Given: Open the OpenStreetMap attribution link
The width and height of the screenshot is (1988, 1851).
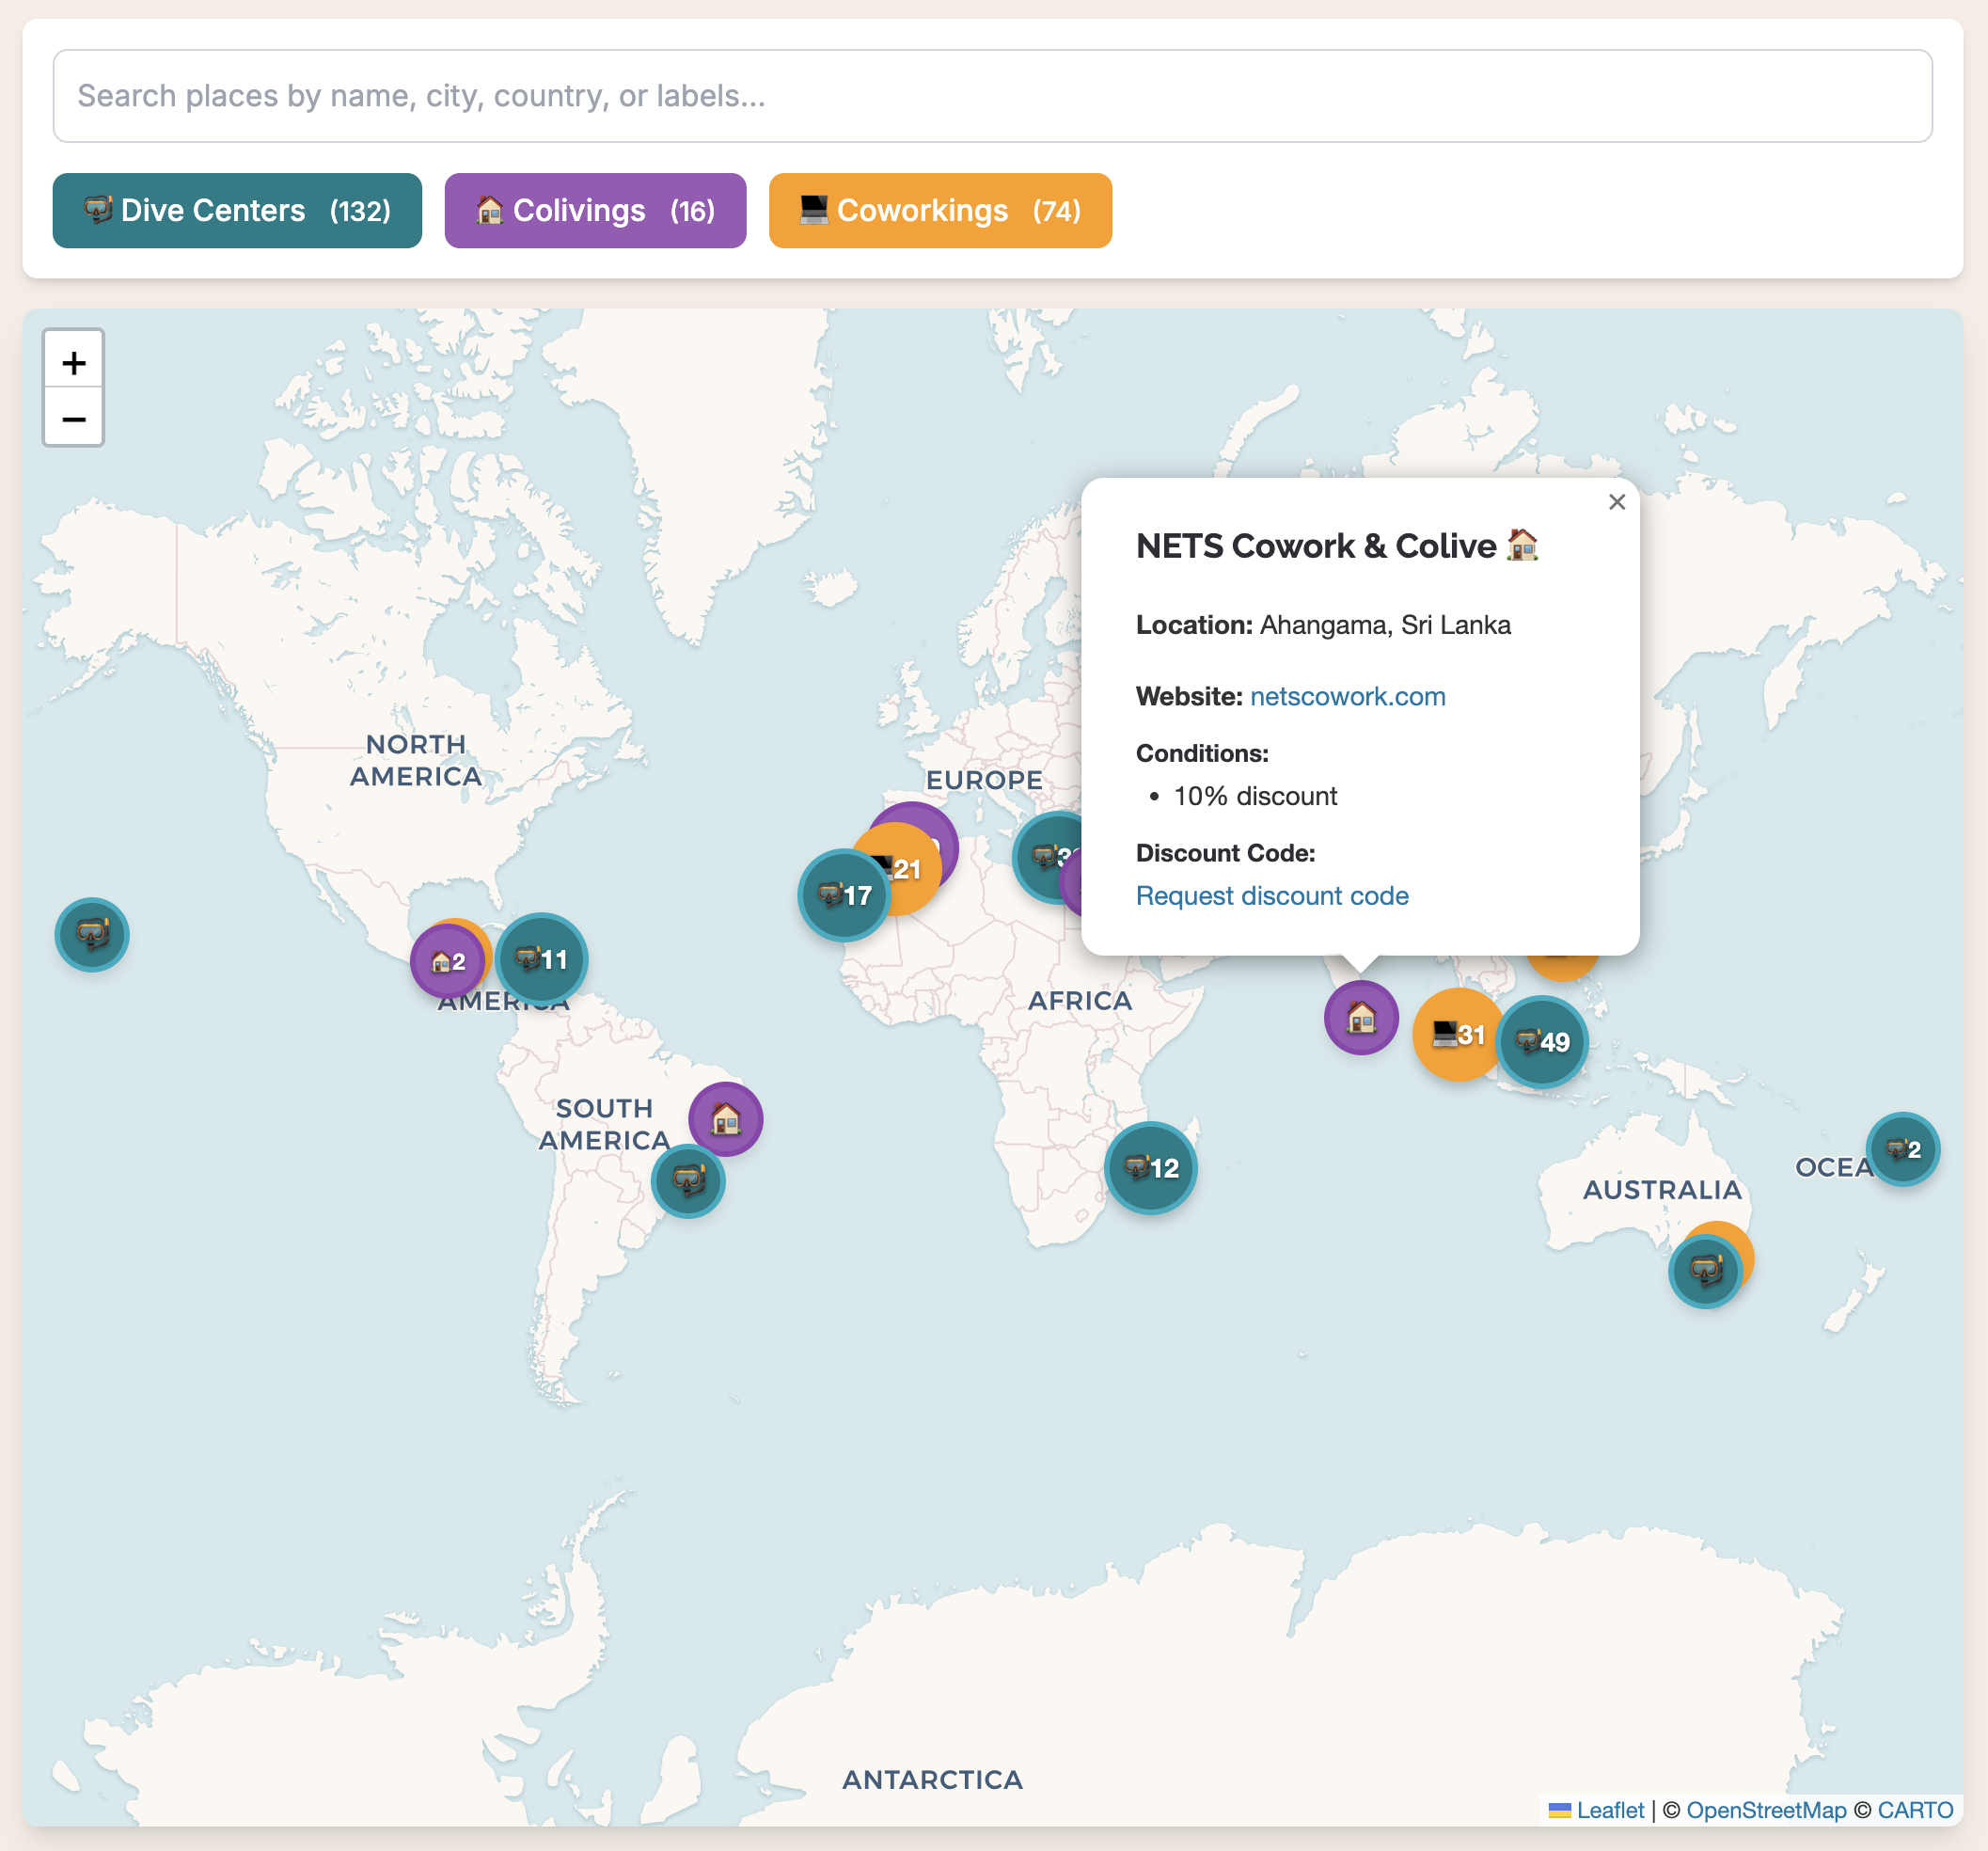Looking at the screenshot, I should 1766,1810.
